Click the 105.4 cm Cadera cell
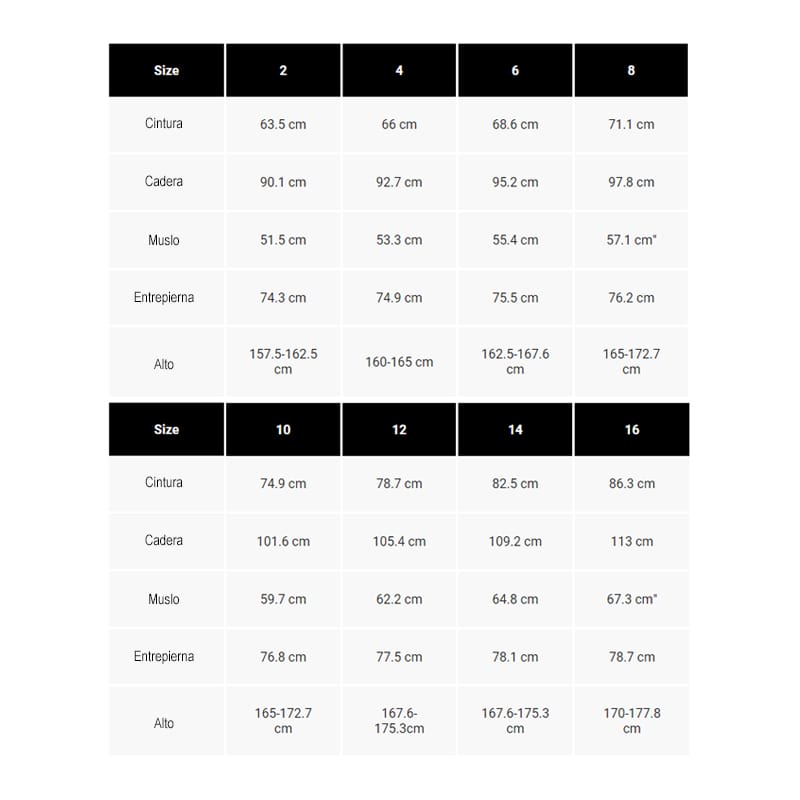This screenshot has height=800, width=800. pos(399,541)
